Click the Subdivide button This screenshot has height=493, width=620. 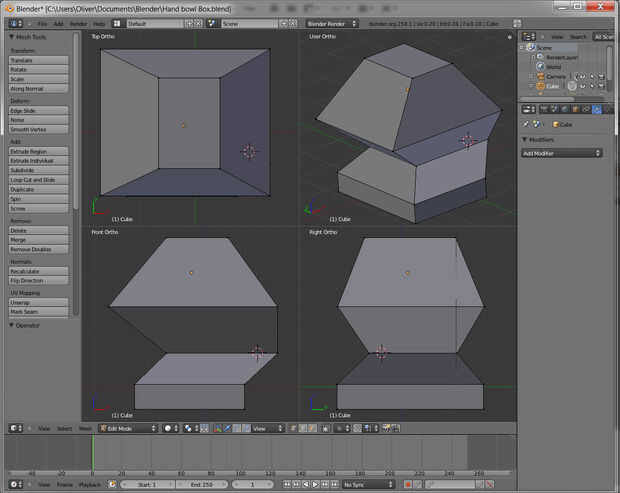(x=39, y=170)
